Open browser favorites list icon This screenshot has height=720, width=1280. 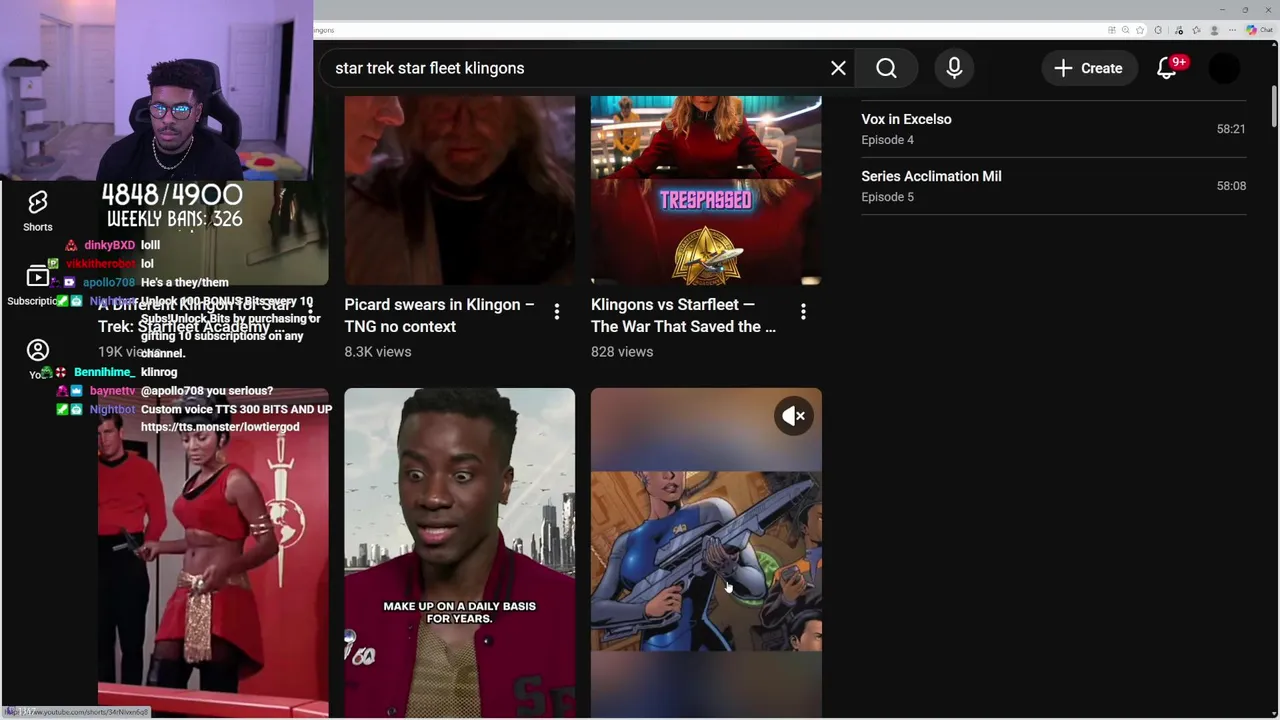(1196, 30)
